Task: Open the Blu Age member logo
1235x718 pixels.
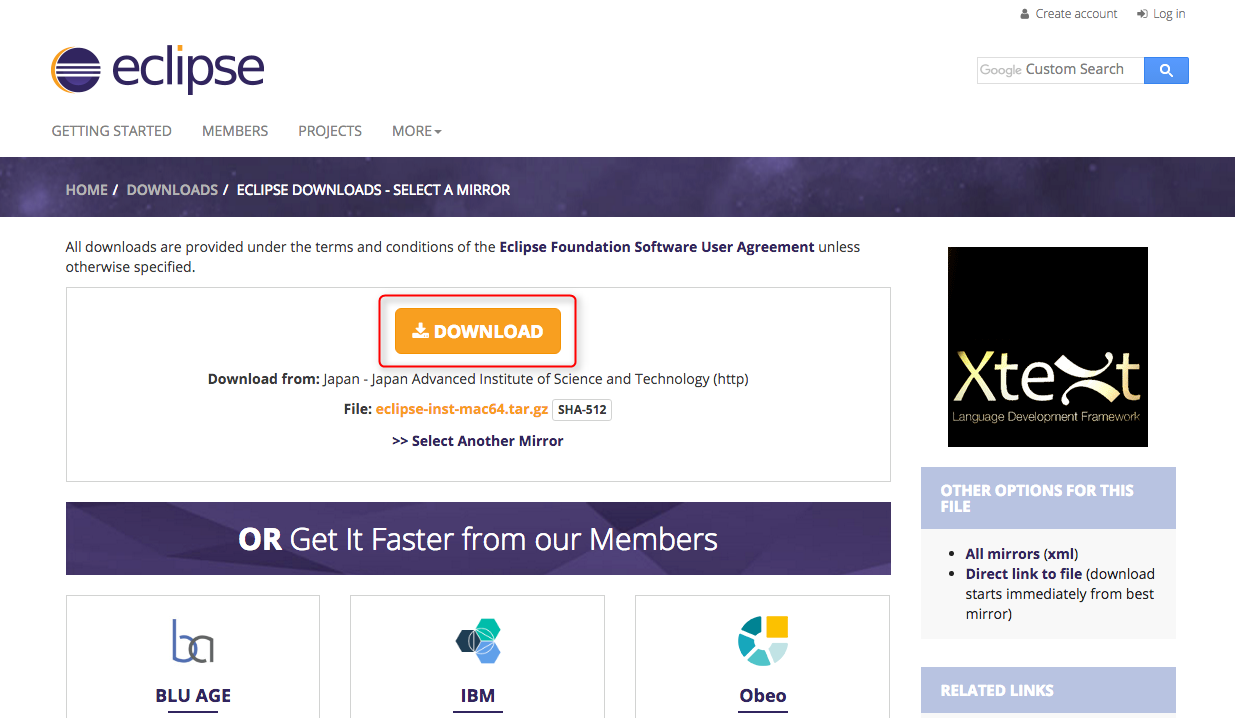Action: point(193,641)
